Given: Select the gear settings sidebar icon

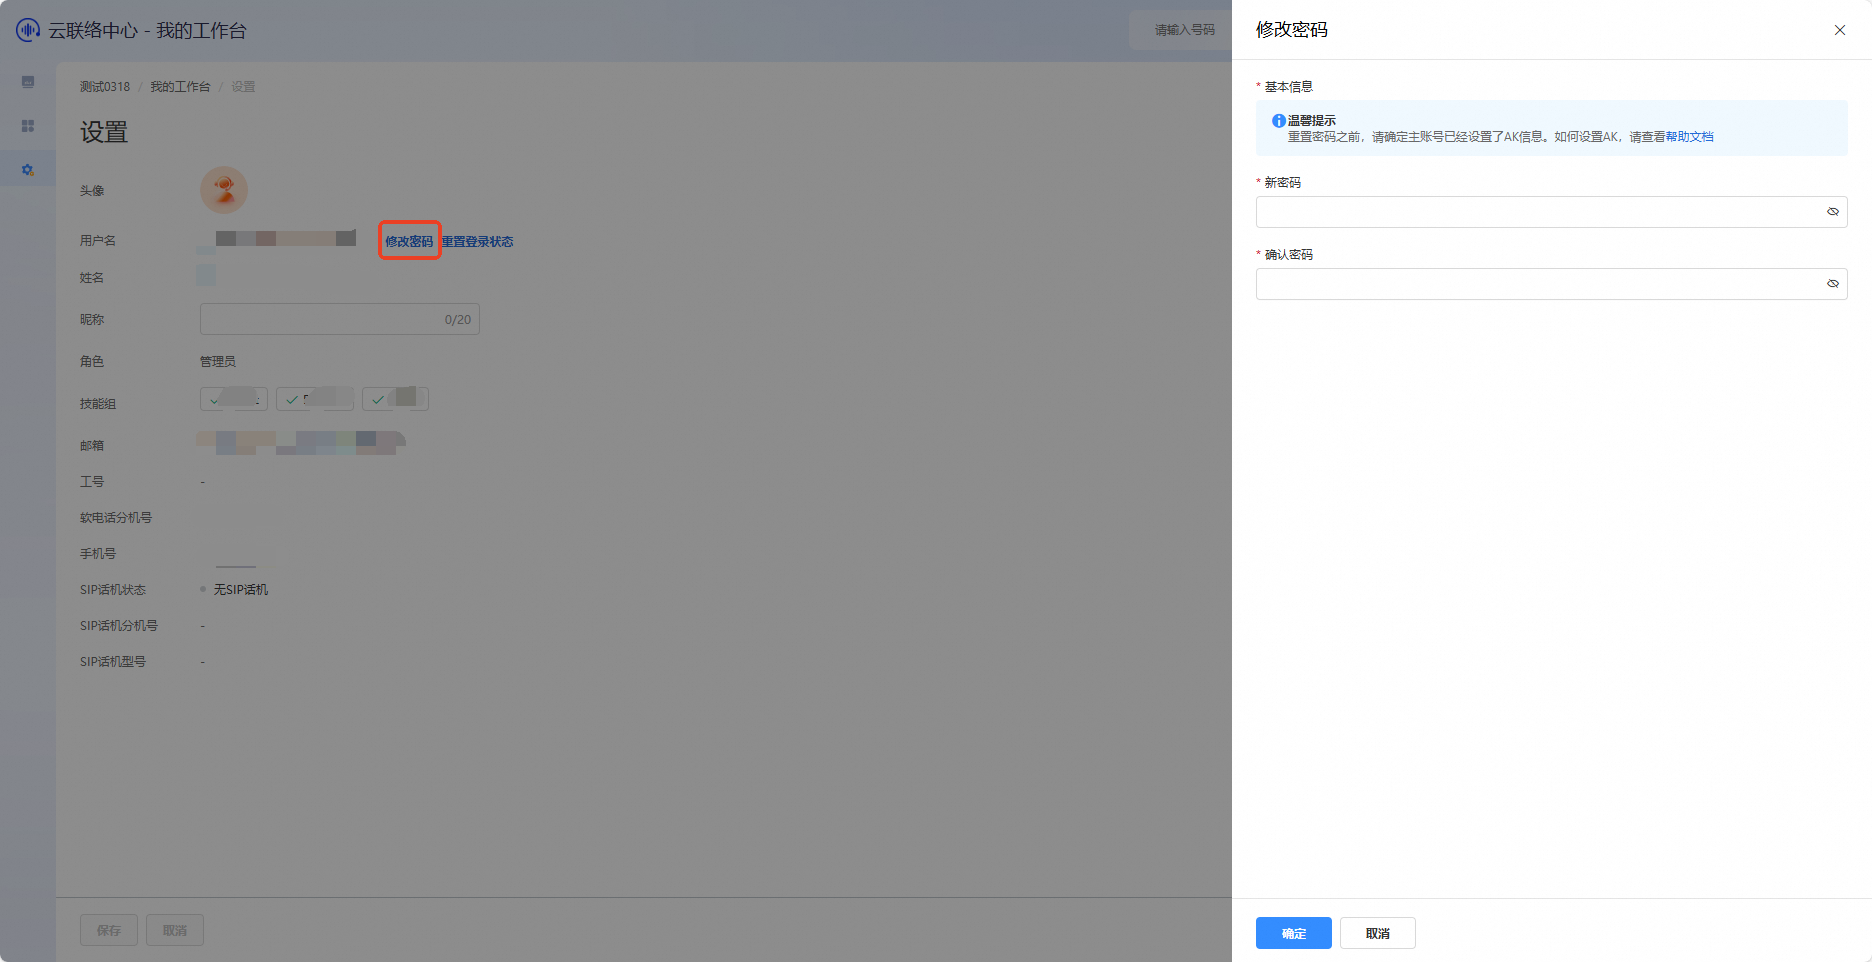Looking at the screenshot, I should pyautogui.click(x=28, y=170).
